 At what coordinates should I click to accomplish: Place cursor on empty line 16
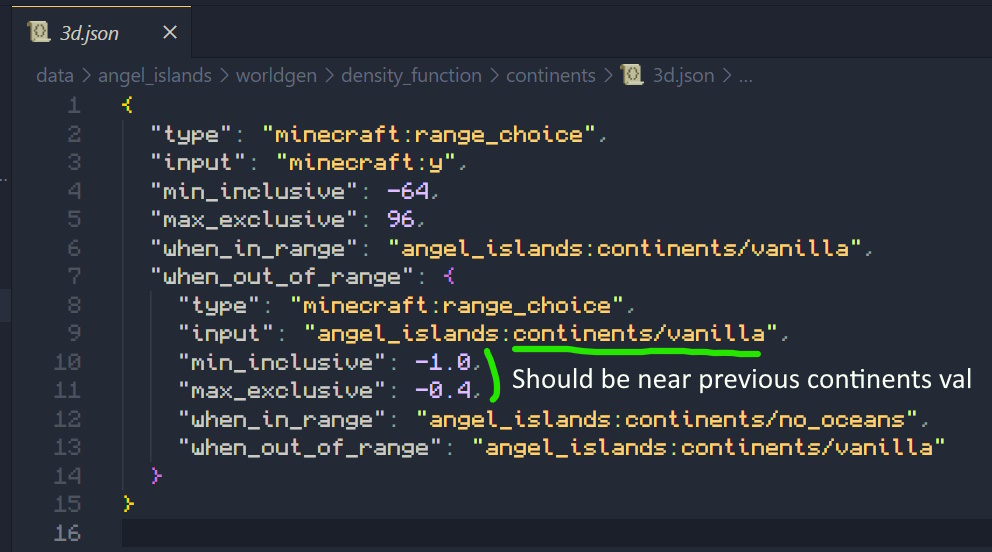click(x=557, y=533)
